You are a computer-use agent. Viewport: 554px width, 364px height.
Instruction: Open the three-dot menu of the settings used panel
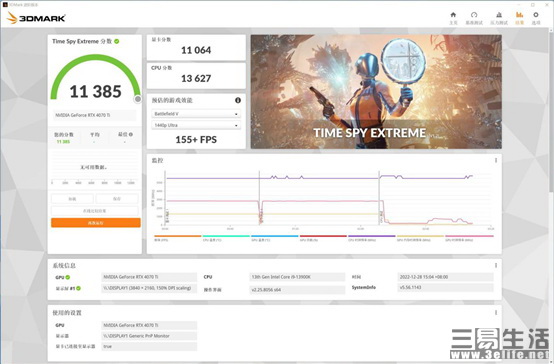coord(496,313)
